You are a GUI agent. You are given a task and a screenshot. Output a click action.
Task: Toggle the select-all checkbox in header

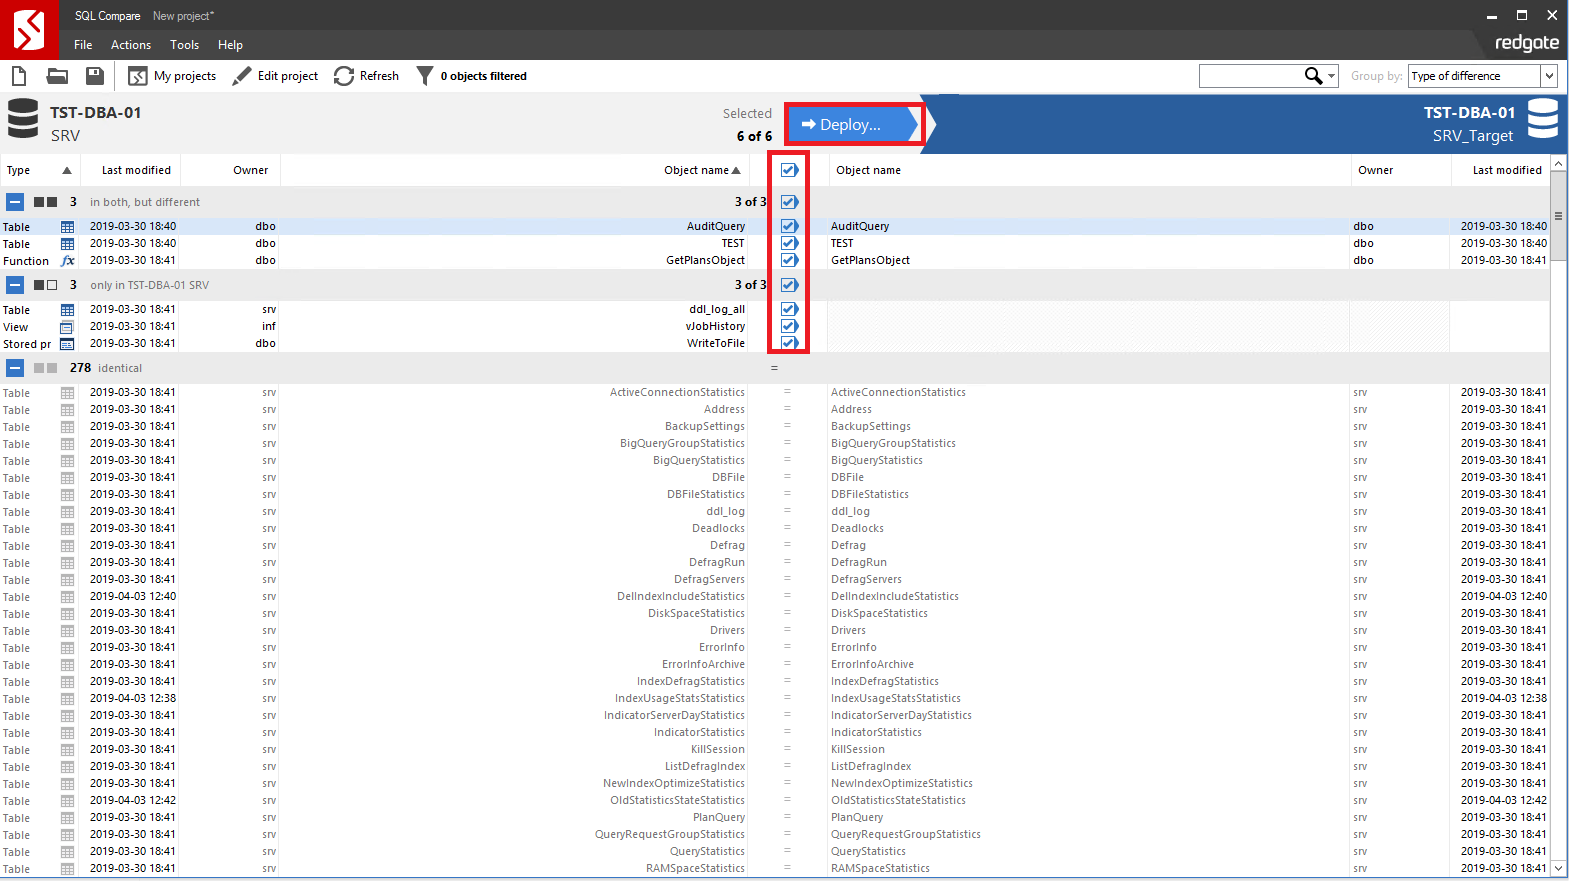pyautogui.click(x=789, y=170)
